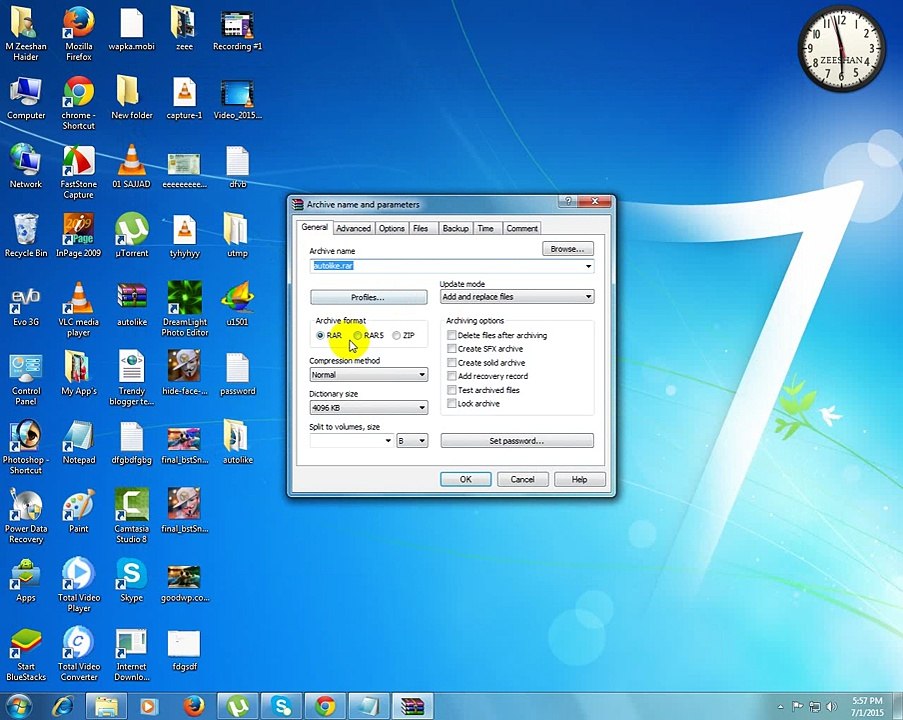Expand the Archive name dropdown arrow
Viewport: 903px width, 720px height.
588,266
